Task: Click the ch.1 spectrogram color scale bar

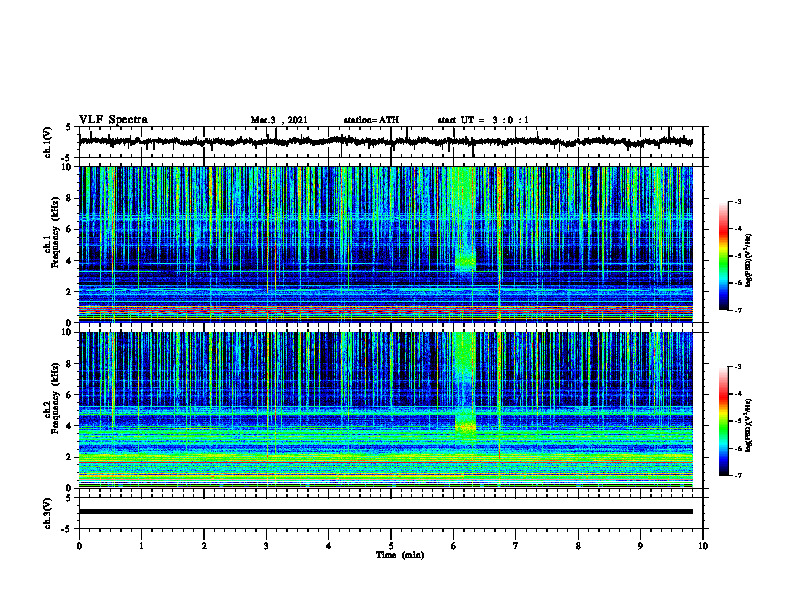Action: tap(723, 256)
